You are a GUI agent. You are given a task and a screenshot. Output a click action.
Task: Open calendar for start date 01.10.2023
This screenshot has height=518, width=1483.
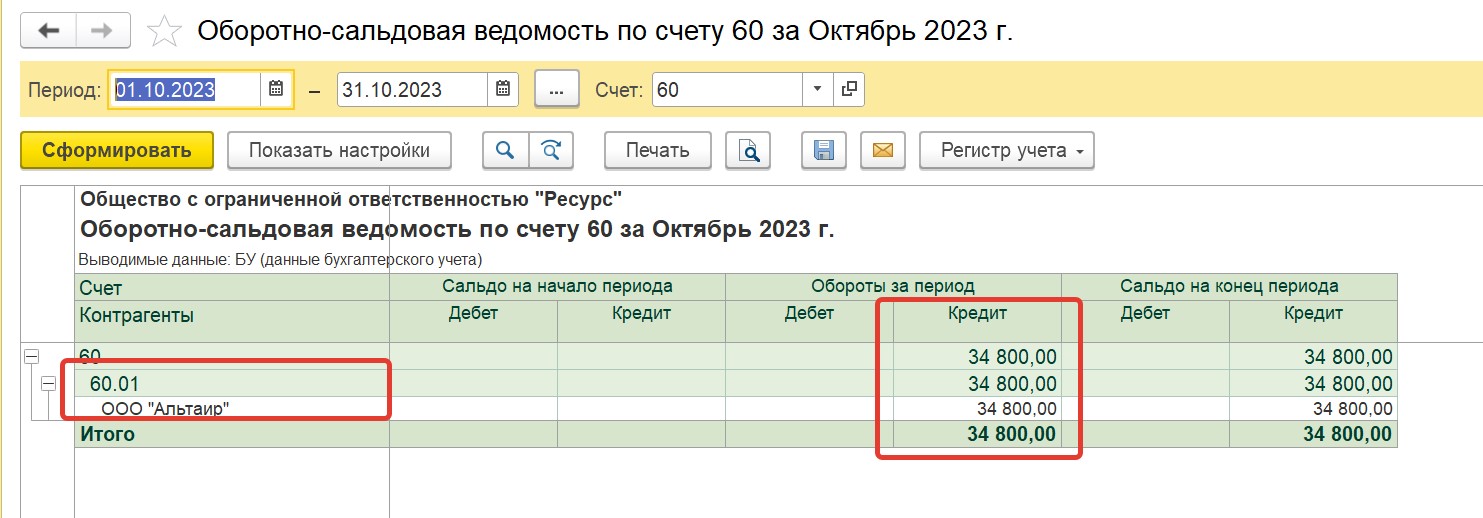click(276, 89)
